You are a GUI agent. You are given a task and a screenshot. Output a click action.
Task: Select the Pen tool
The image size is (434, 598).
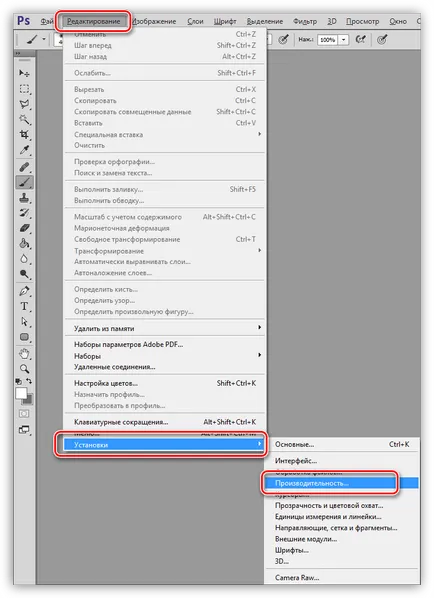(24, 291)
